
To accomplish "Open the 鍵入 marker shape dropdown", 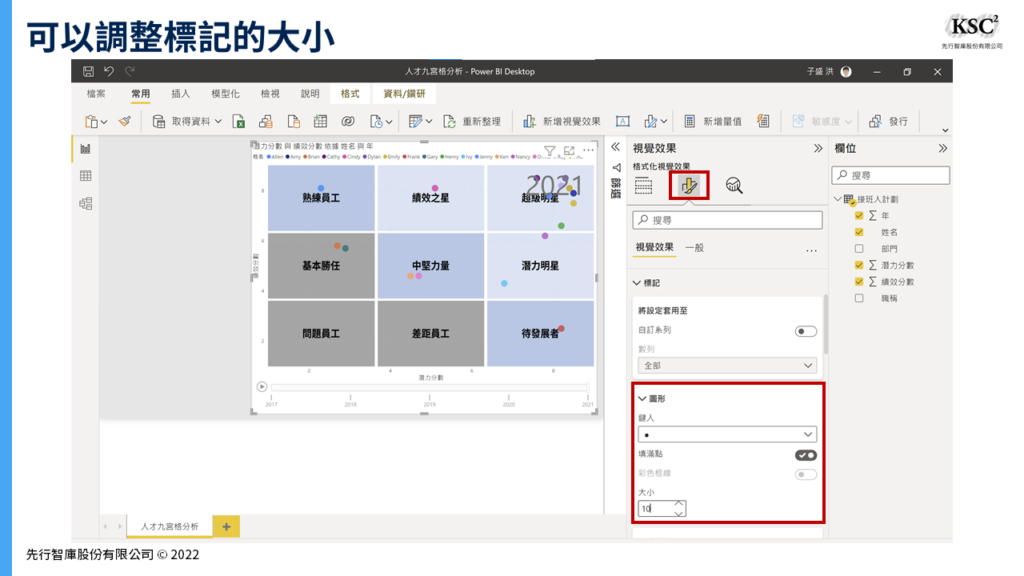I will point(727,434).
